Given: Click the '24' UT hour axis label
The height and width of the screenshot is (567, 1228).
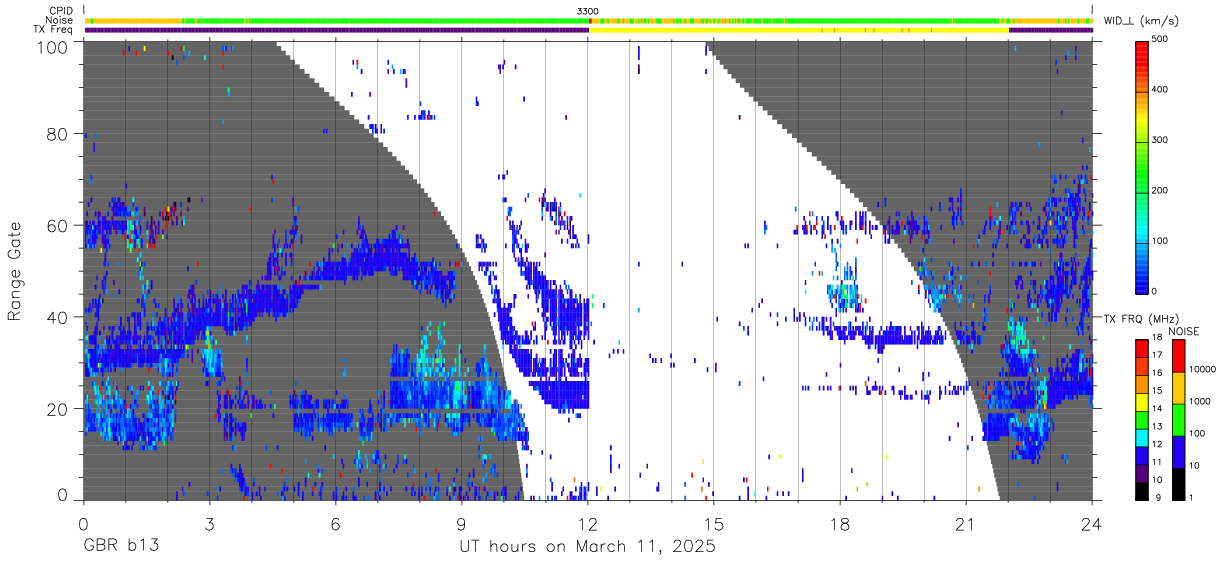Looking at the screenshot, I should [1092, 524].
